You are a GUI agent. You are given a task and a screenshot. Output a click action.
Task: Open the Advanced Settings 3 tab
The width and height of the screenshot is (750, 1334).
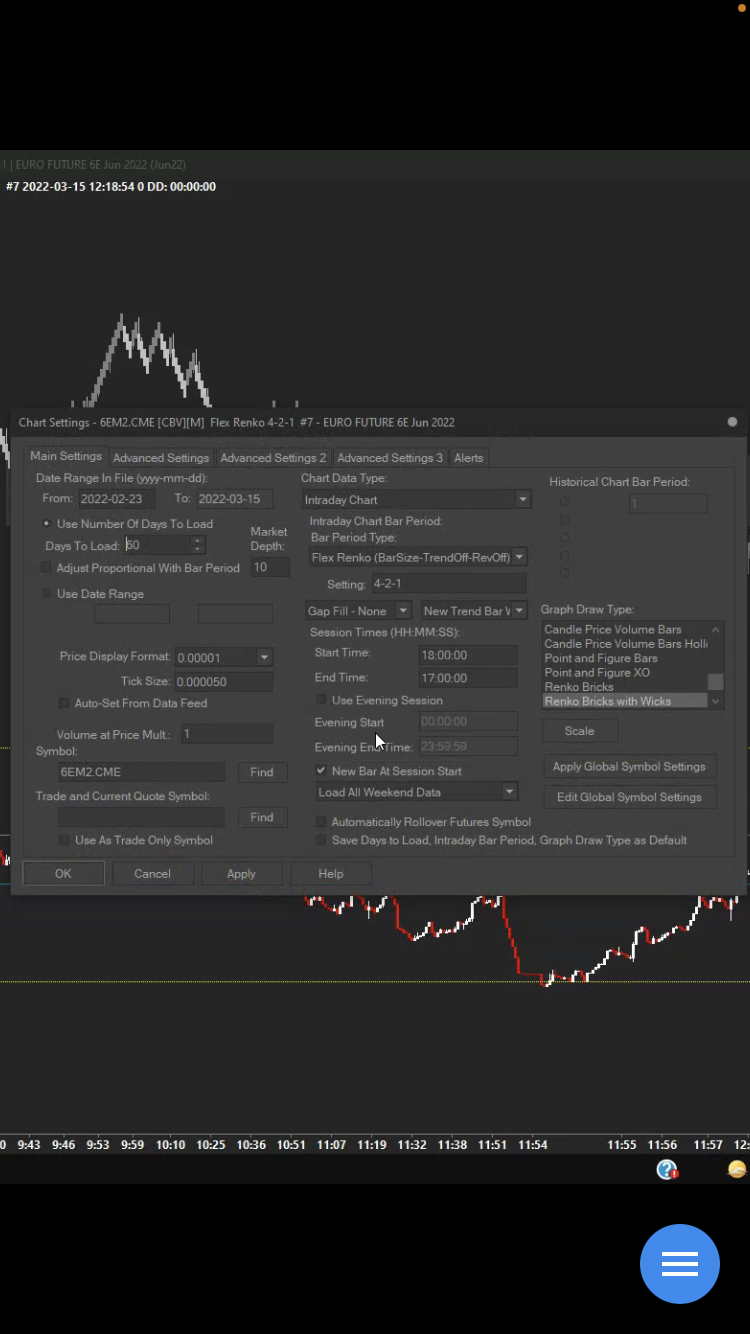[x=390, y=458]
